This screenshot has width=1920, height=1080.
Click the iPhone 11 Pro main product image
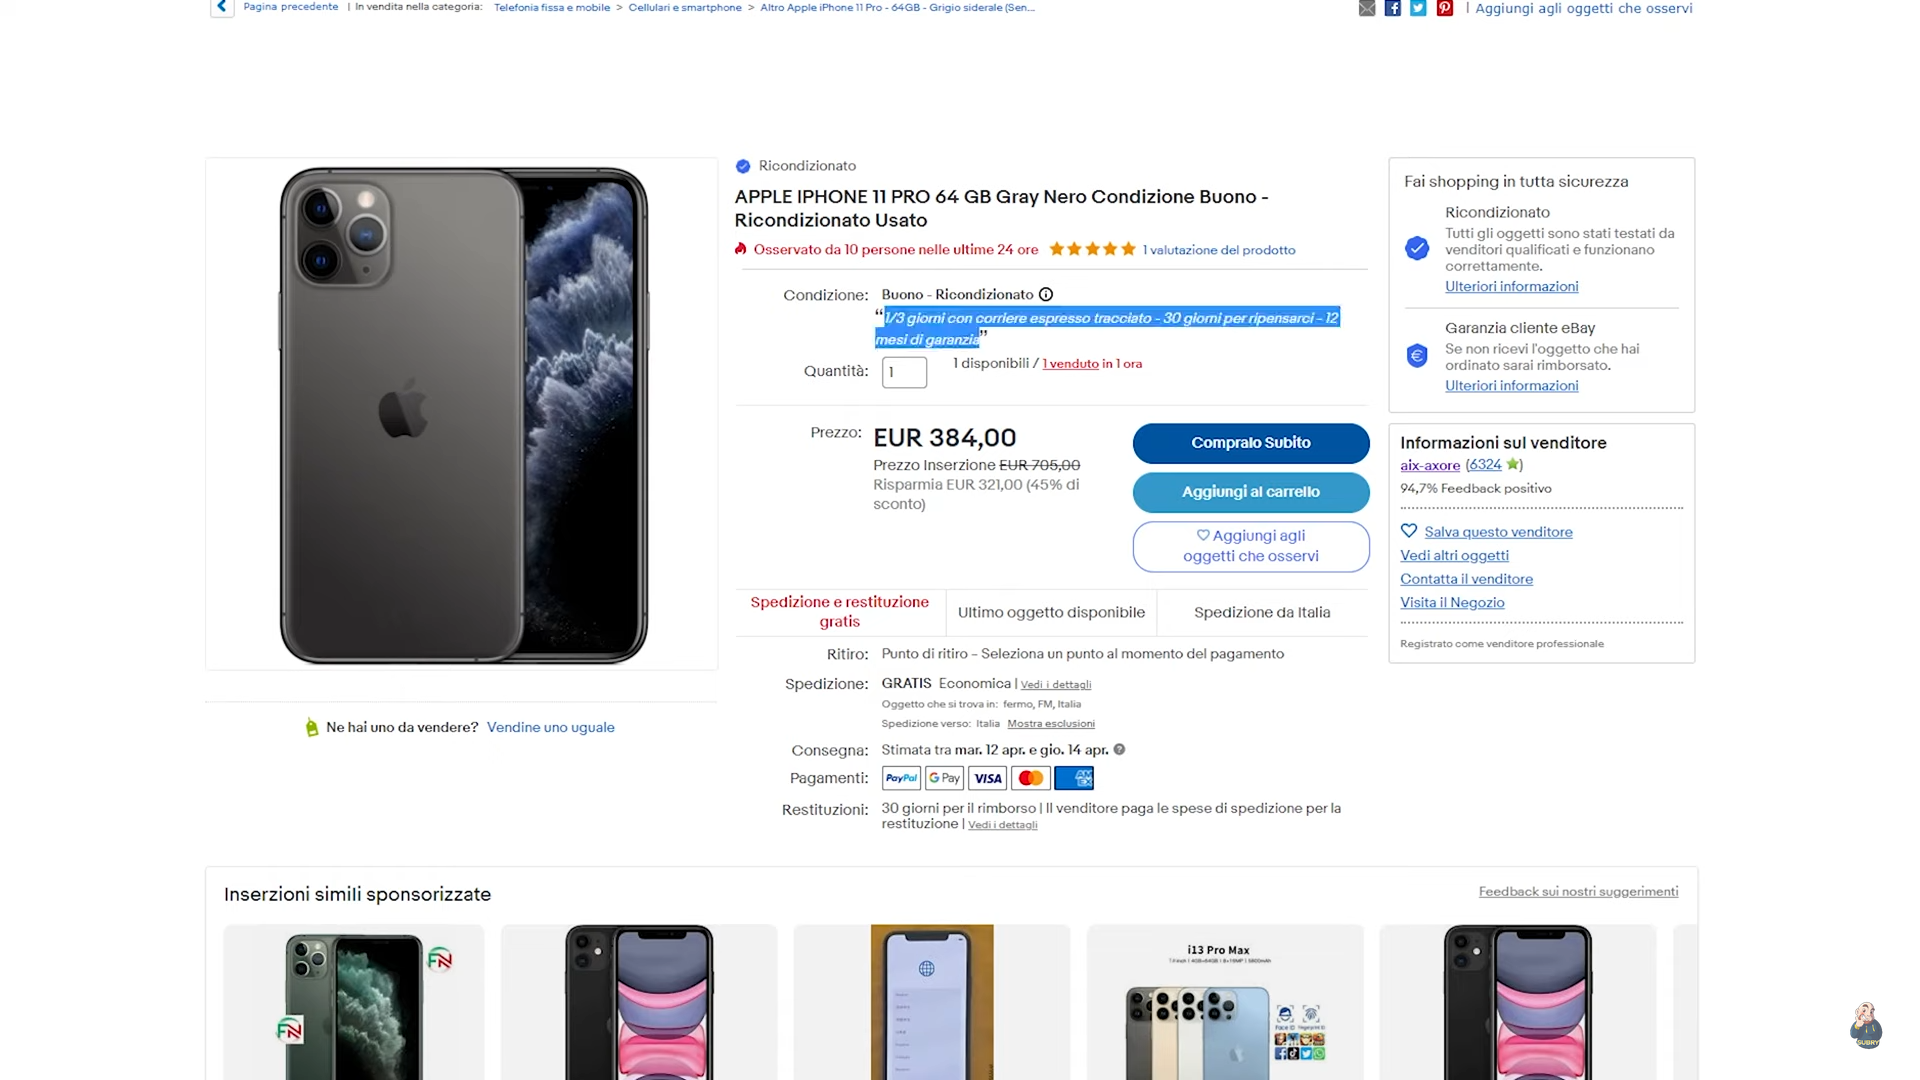tap(462, 414)
